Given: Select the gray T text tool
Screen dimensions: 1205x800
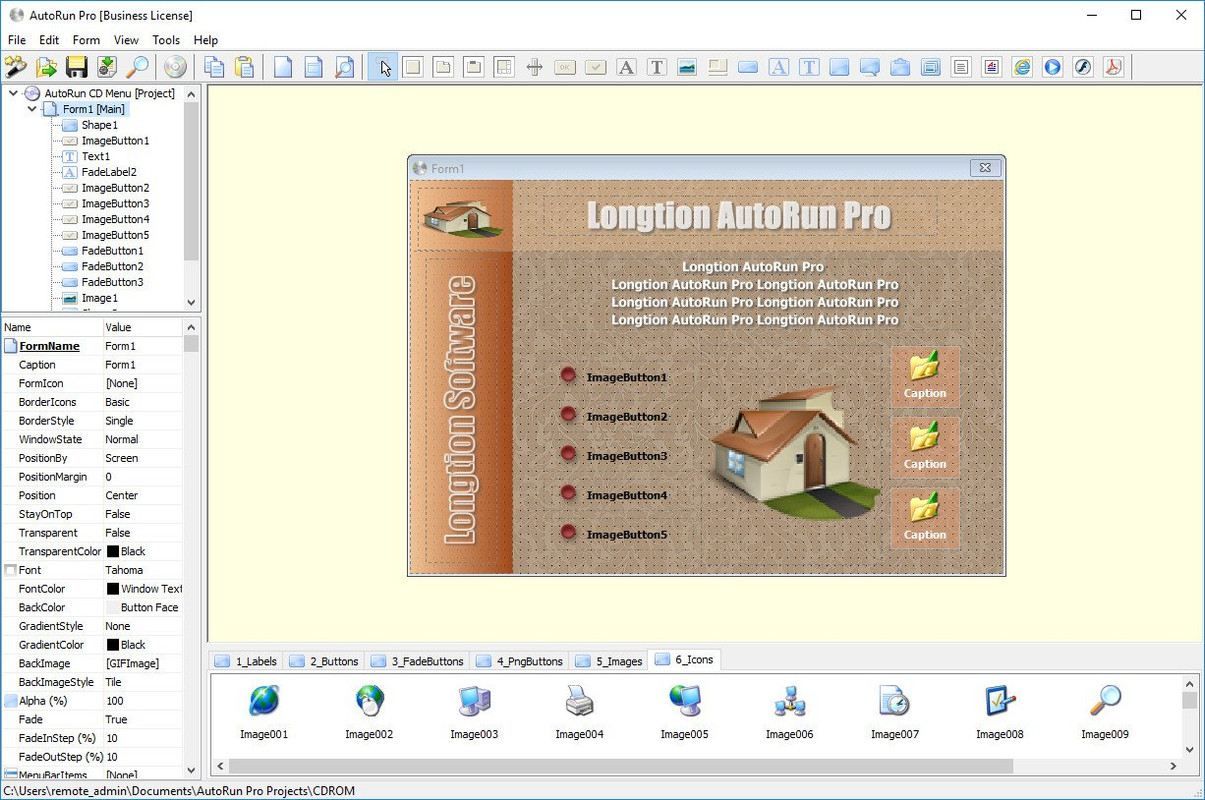Looking at the screenshot, I should tap(656, 67).
